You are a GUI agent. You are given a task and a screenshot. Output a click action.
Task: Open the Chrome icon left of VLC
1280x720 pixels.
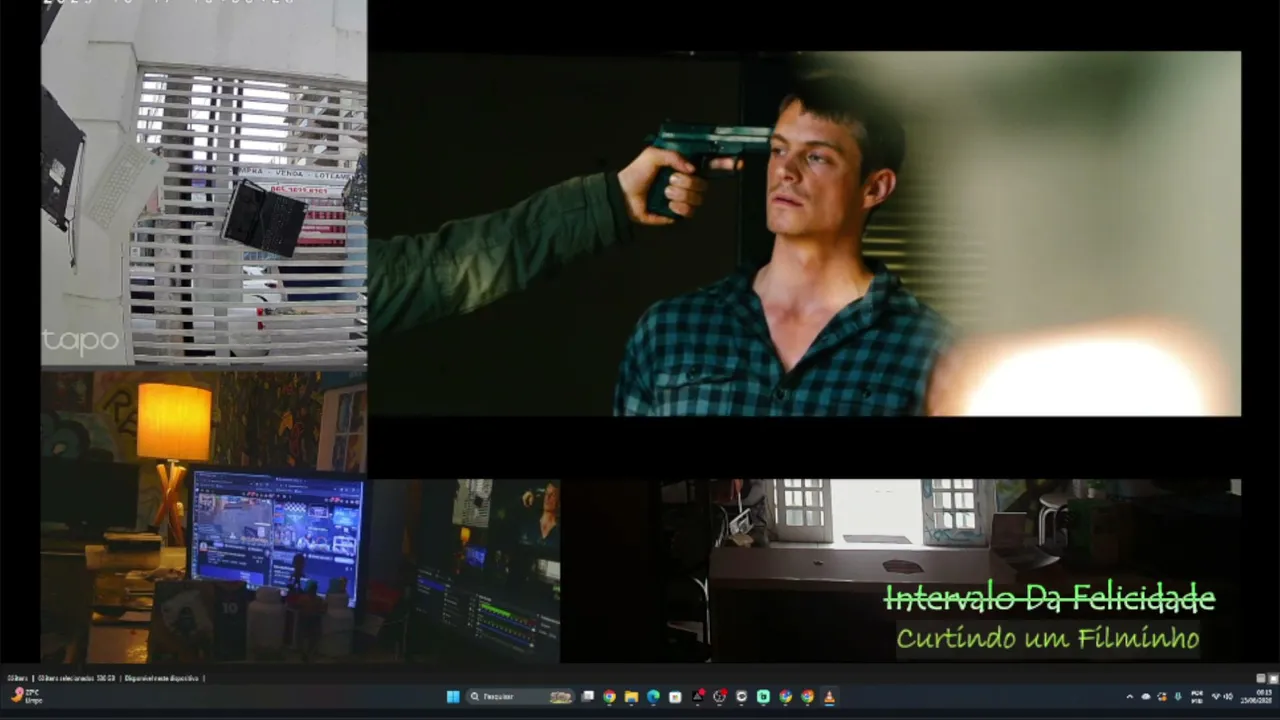click(807, 697)
